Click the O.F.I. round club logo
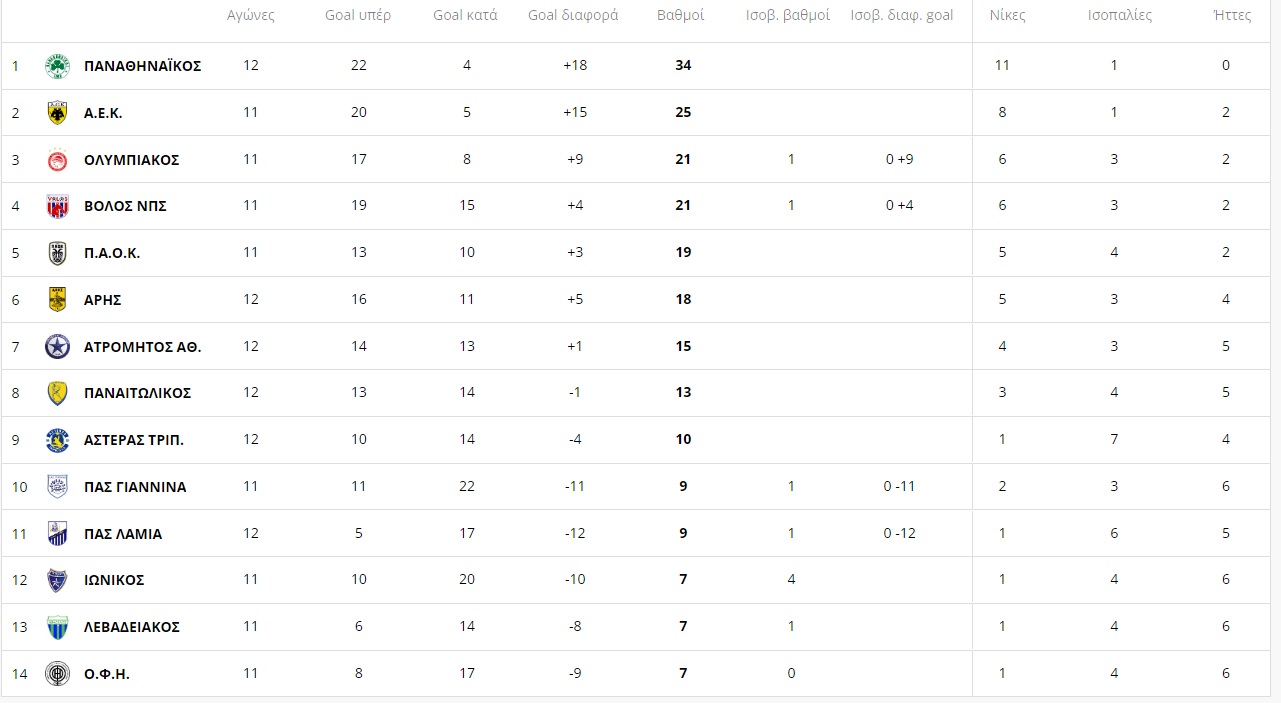Image resolution: width=1281 pixels, height=703 pixels. click(57, 674)
